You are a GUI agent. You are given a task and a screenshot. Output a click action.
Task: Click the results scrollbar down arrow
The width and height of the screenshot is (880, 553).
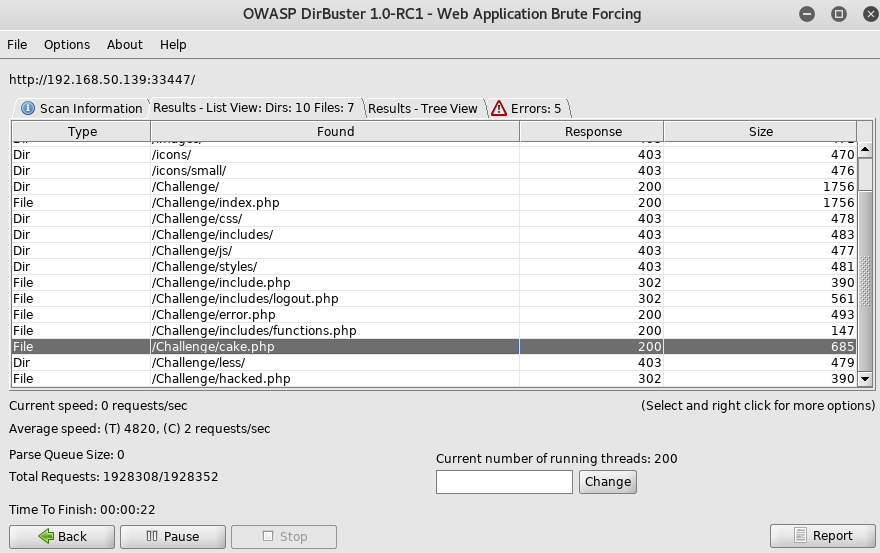click(x=865, y=379)
